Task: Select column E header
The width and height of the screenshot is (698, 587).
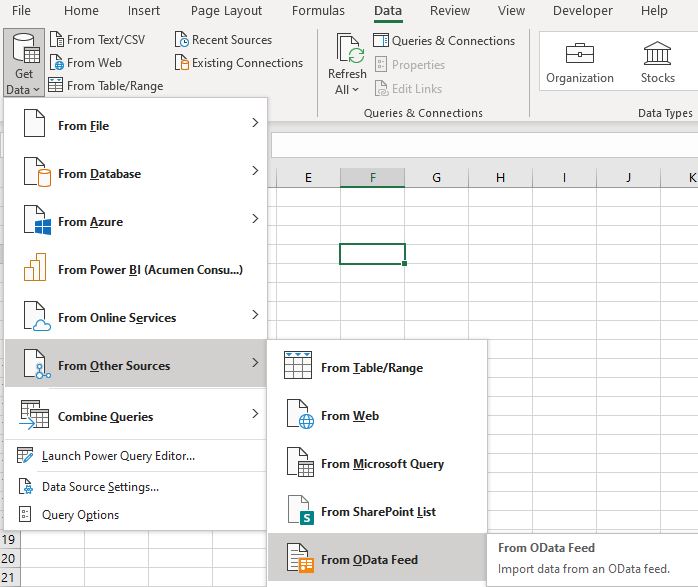Action: [x=308, y=178]
